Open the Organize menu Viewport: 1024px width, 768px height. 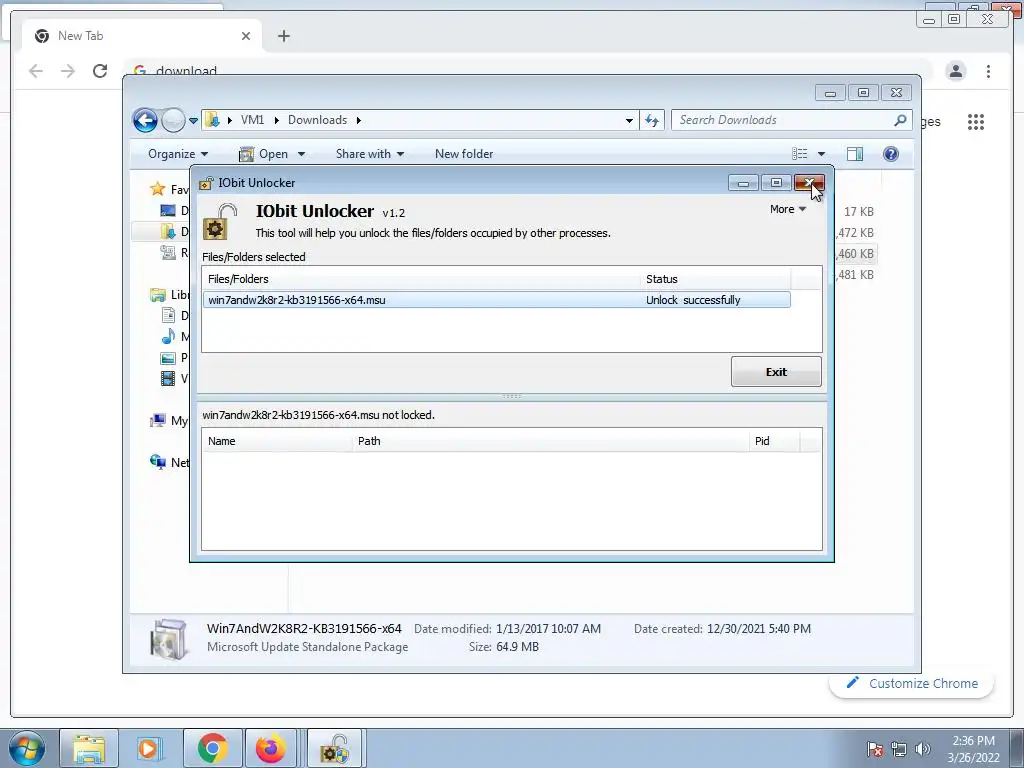coord(178,154)
